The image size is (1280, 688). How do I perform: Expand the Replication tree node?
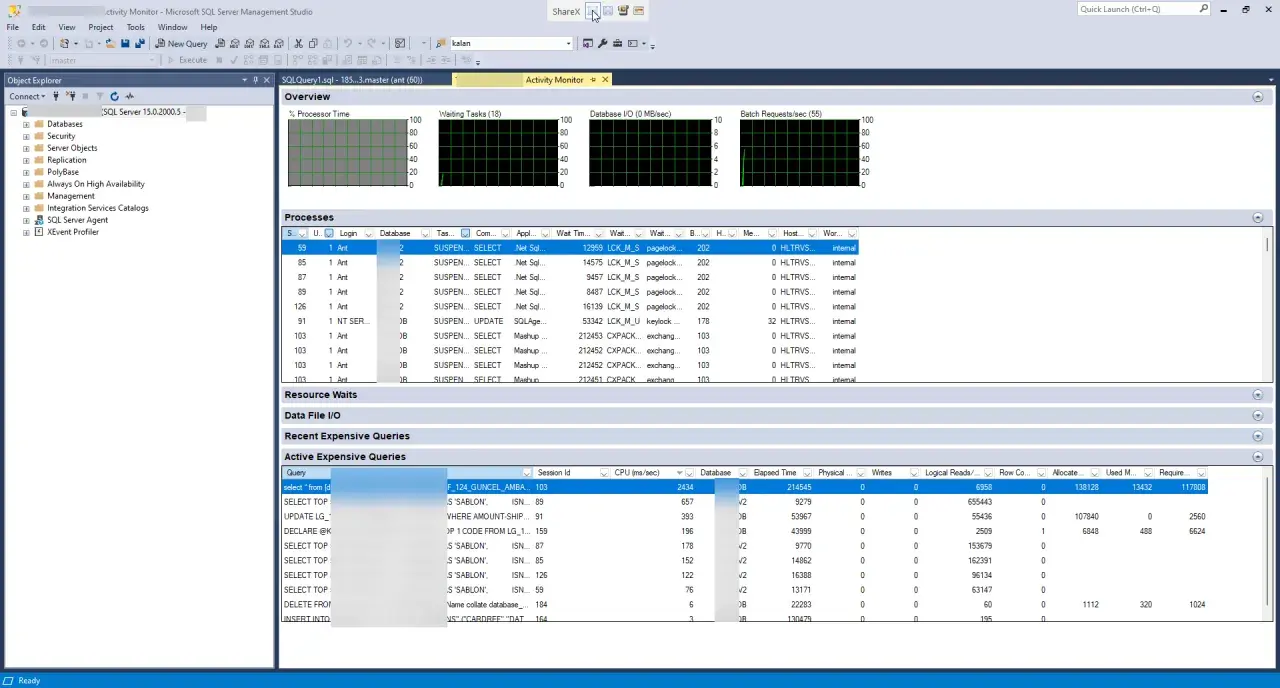point(26,160)
